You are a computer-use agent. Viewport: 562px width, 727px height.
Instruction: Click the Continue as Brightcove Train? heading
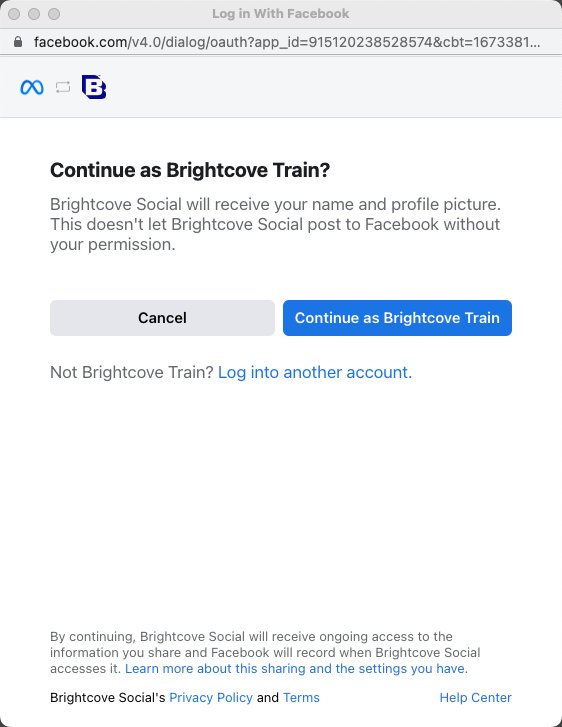190,170
